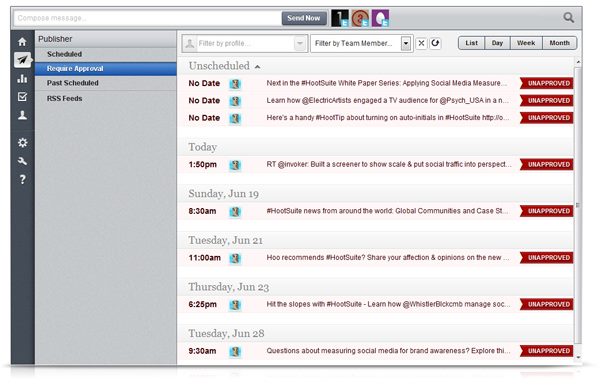The width and height of the screenshot is (600, 392).
Task: Clear filters with the X button
Action: coord(421,43)
